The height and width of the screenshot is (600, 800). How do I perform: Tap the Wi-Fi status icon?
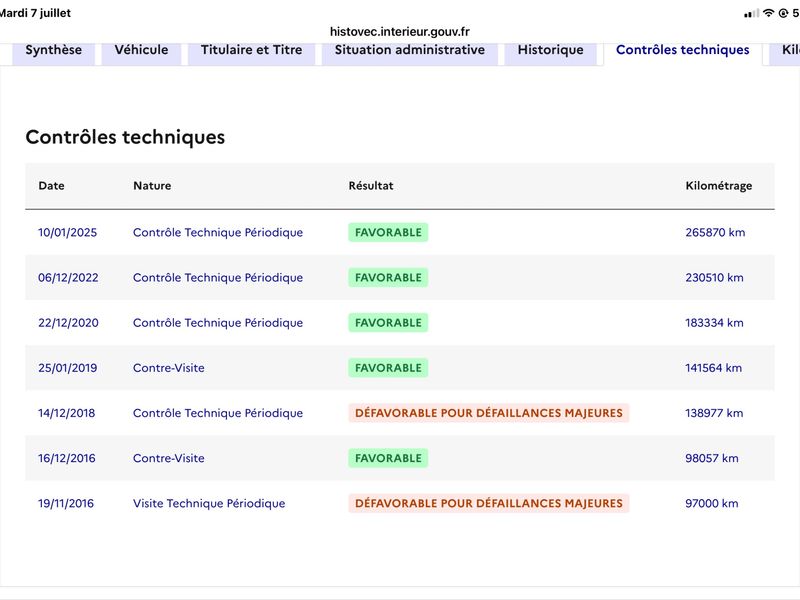768,13
